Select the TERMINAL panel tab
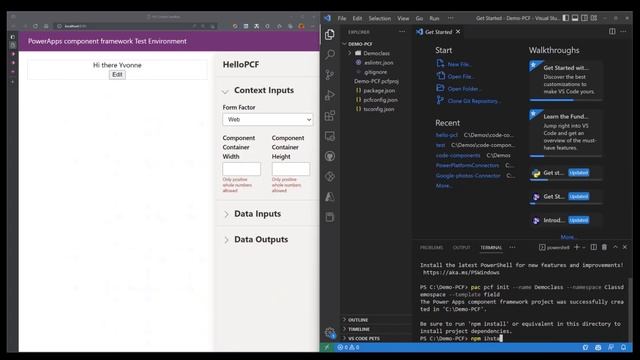The height and width of the screenshot is (360, 640). [491, 248]
